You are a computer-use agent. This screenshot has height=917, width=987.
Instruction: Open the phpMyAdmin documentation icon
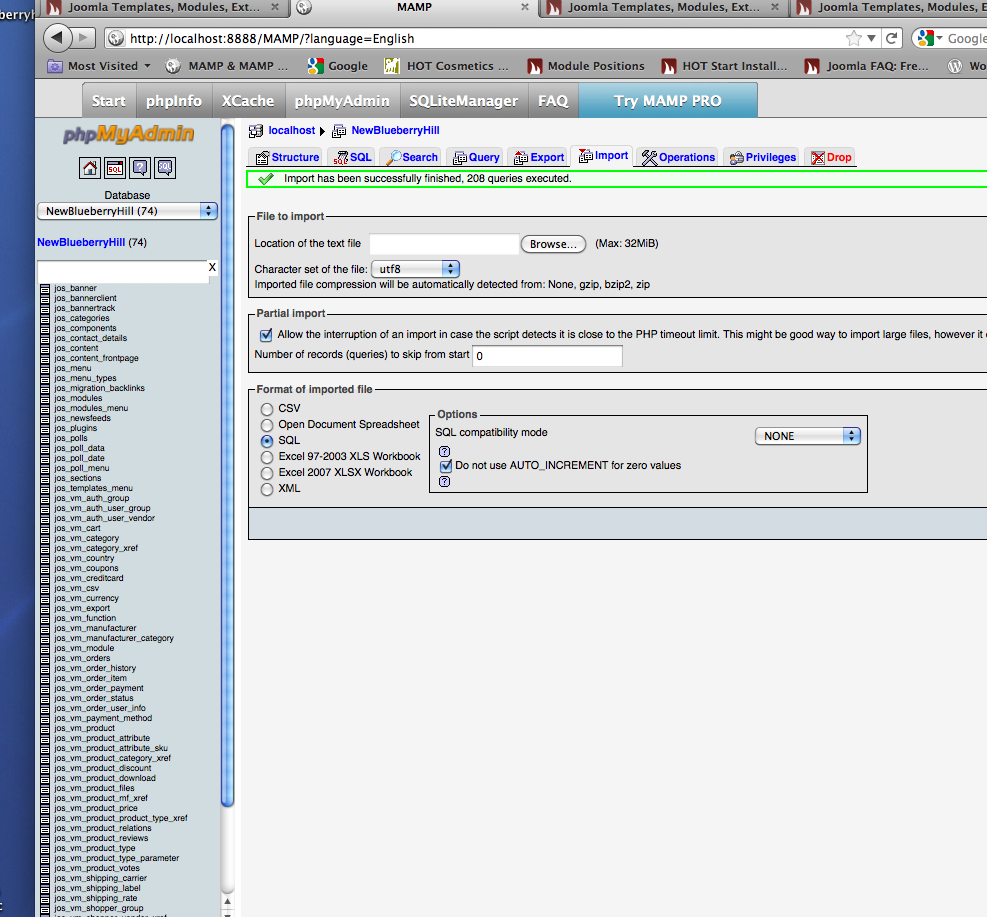click(140, 168)
